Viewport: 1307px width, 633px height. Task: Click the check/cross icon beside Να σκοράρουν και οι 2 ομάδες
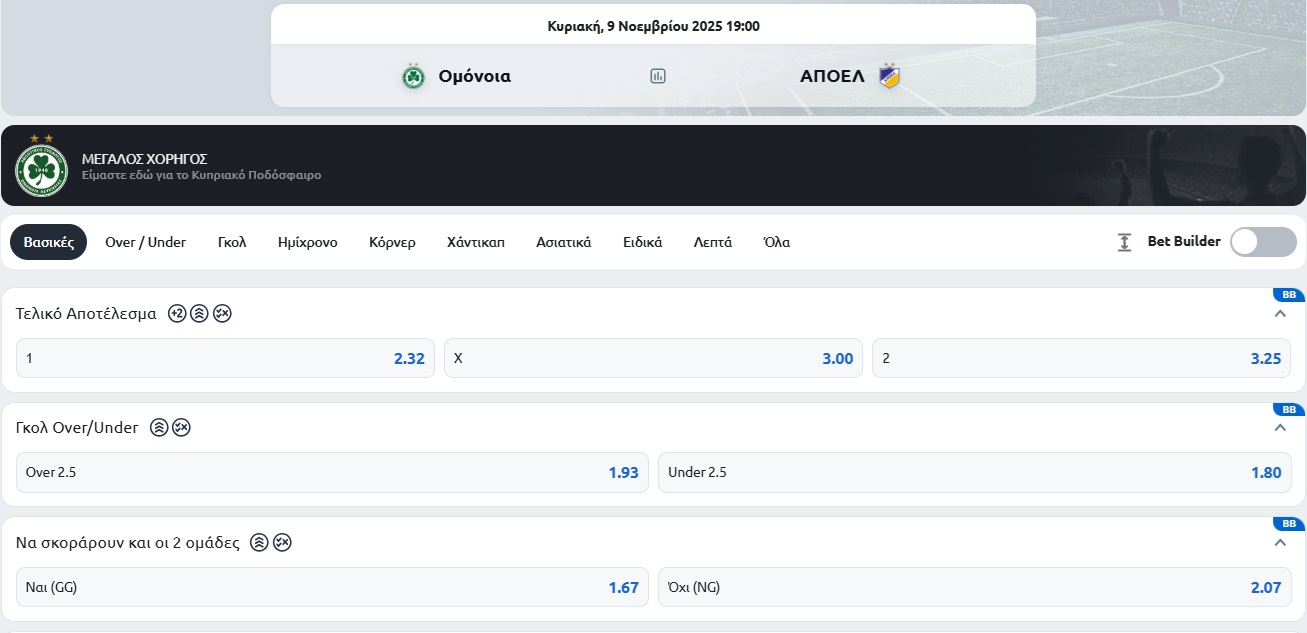point(282,542)
